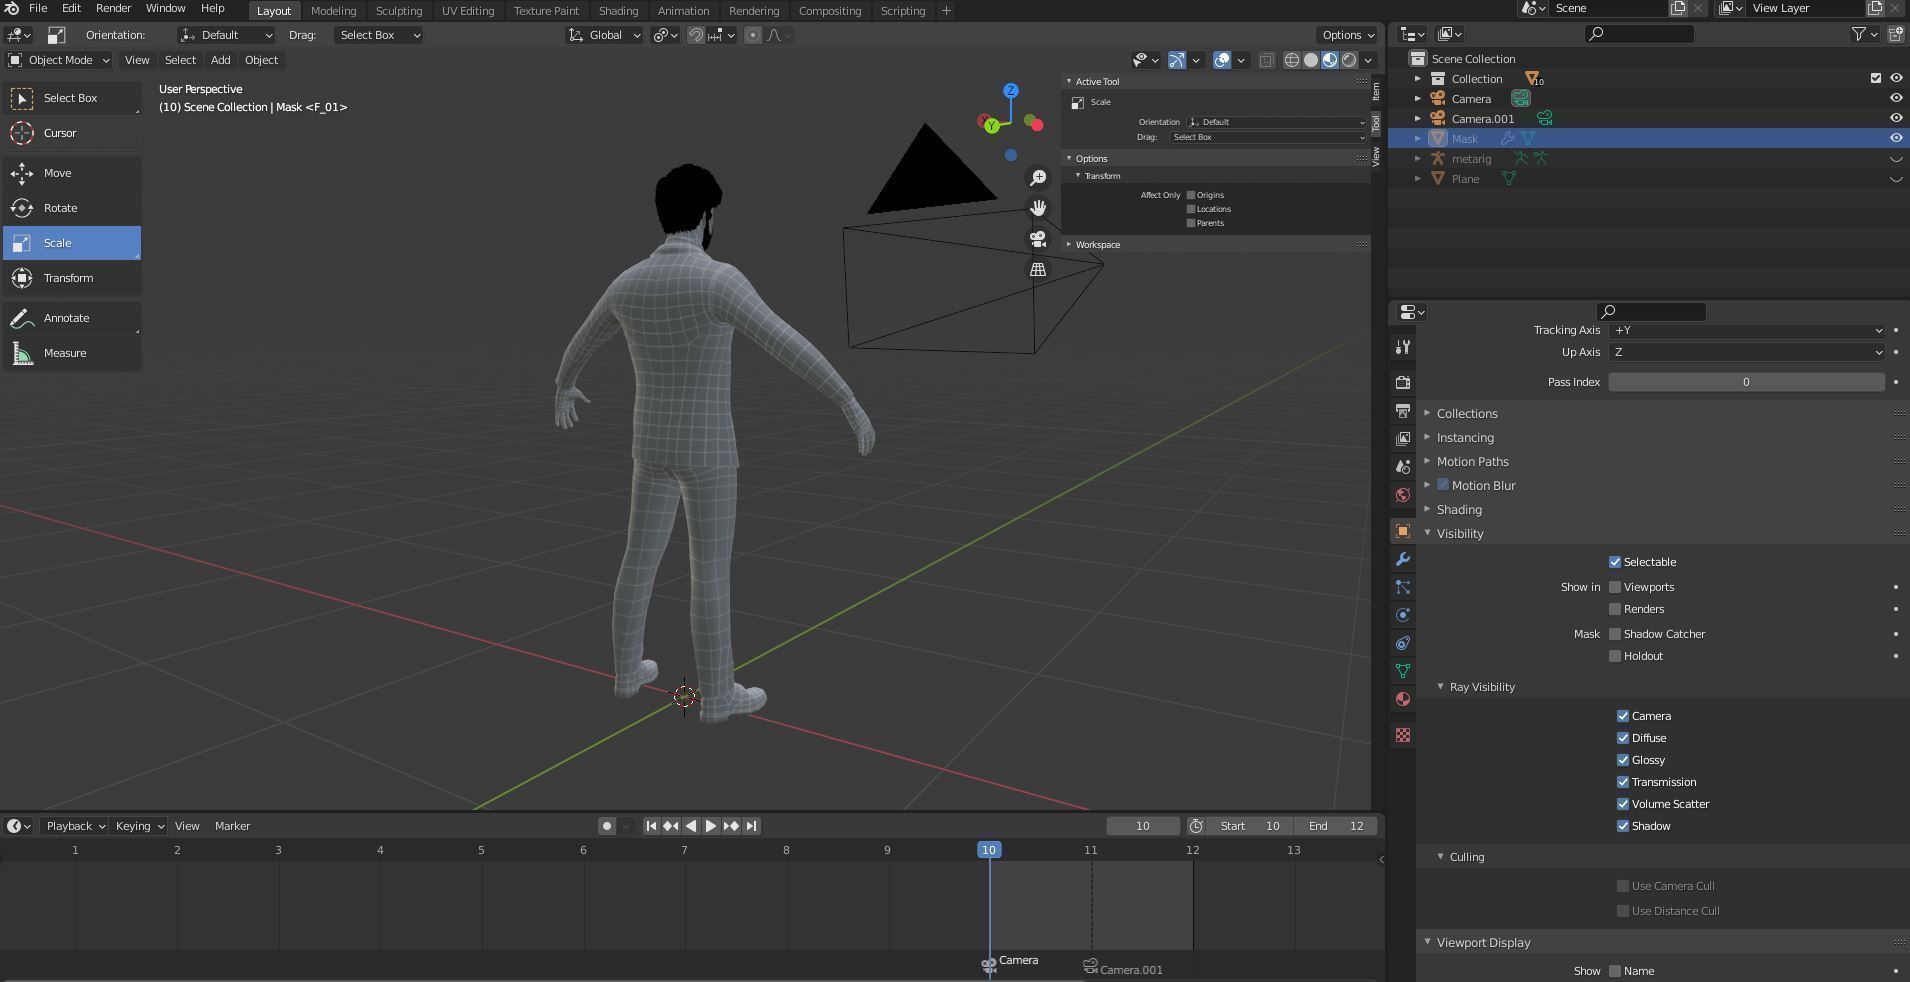1910x982 pixels.
Task: Switch to the Modeling workspace tab
Action: (333, 11)
